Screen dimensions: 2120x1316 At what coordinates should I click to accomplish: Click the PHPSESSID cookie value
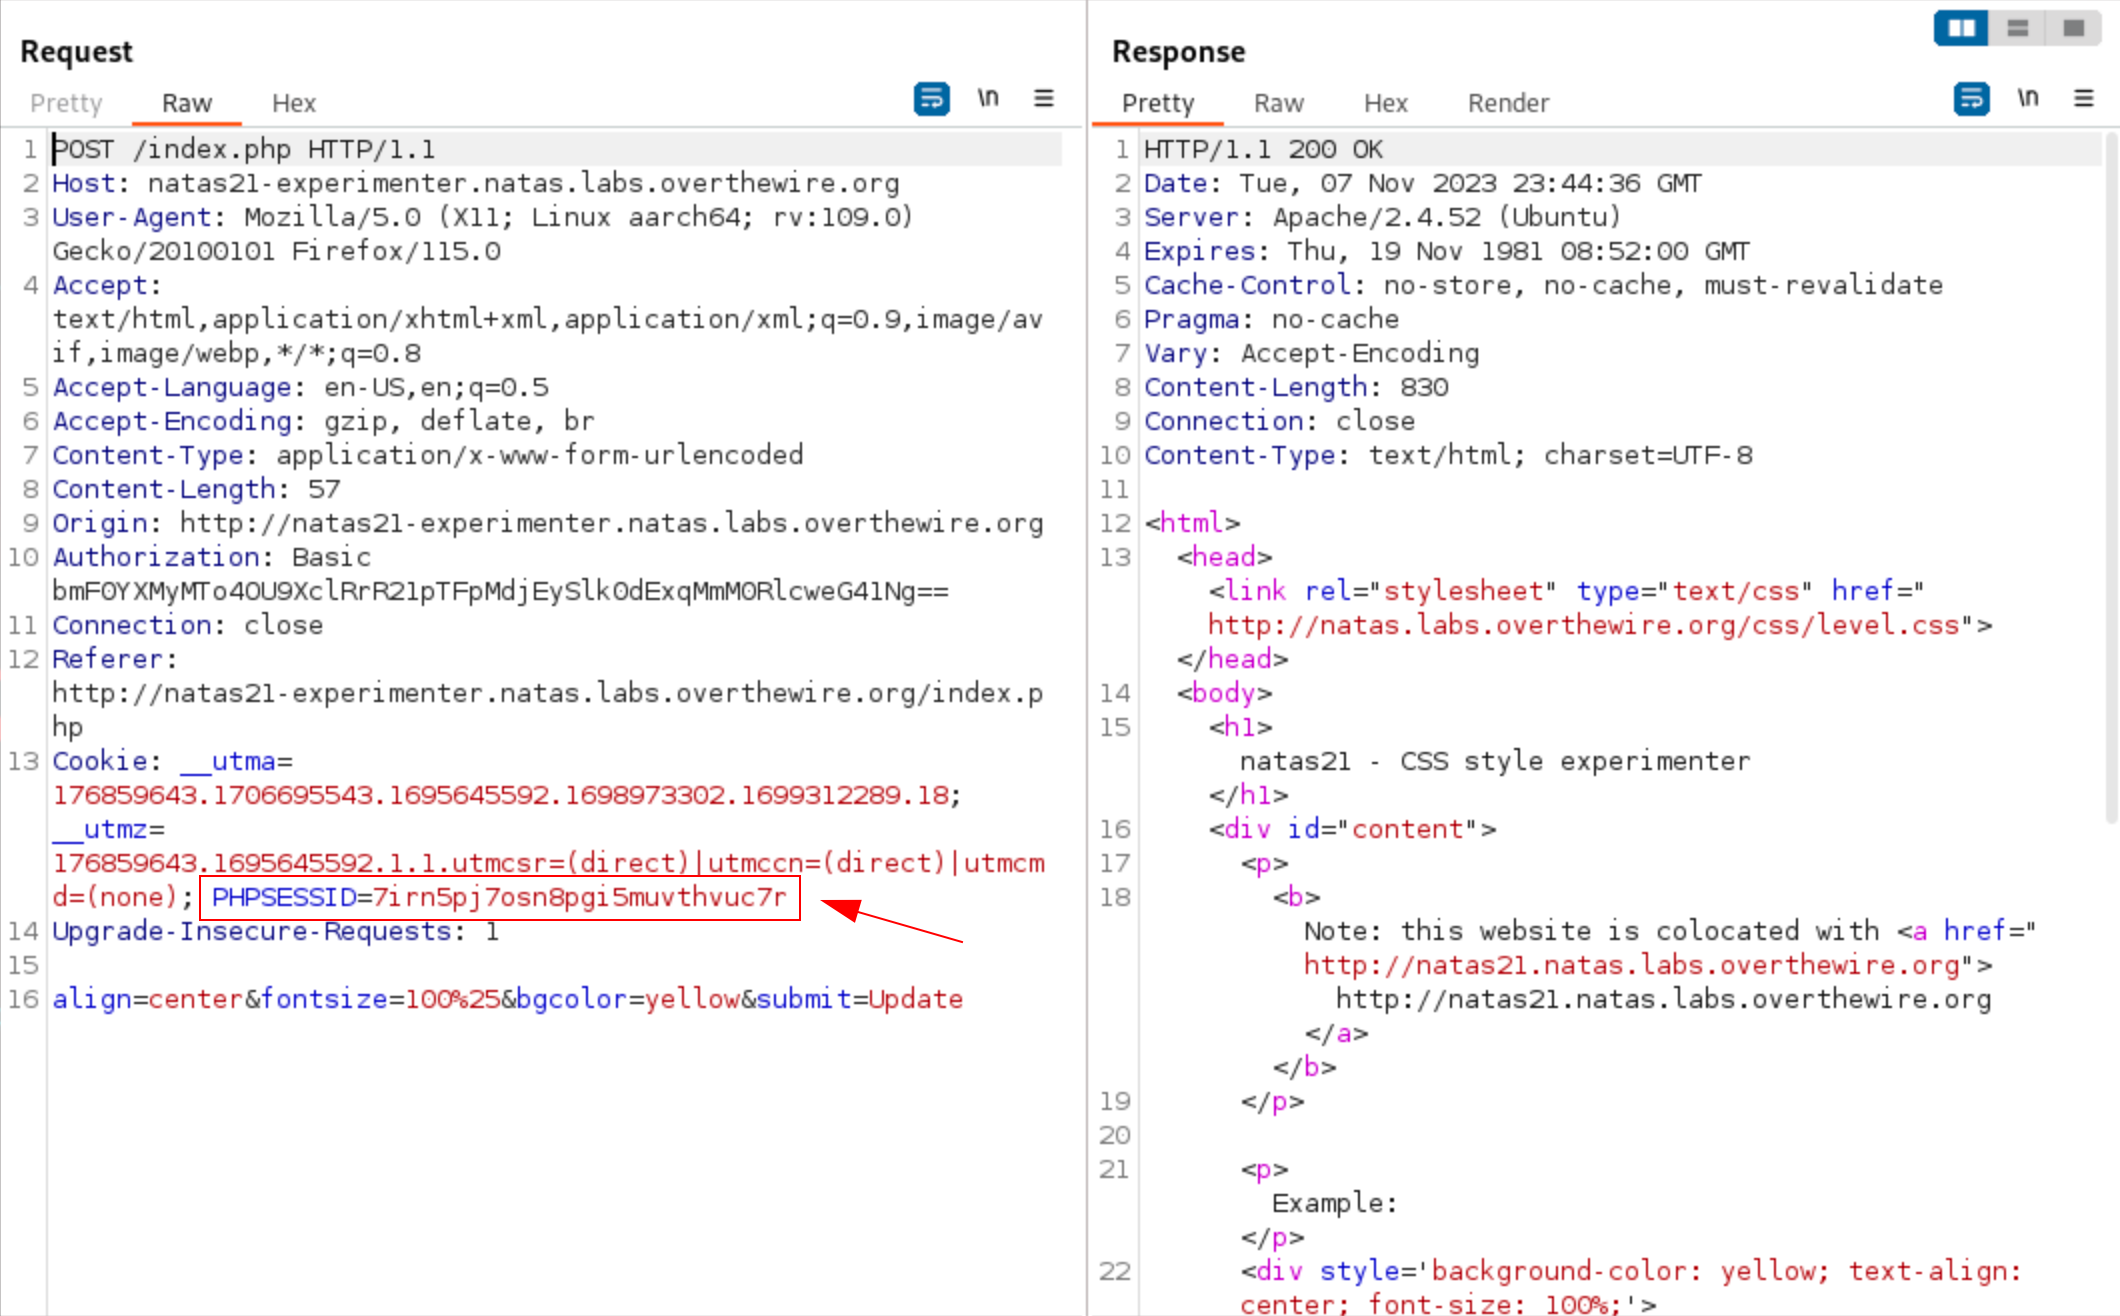tap(579, 897)
